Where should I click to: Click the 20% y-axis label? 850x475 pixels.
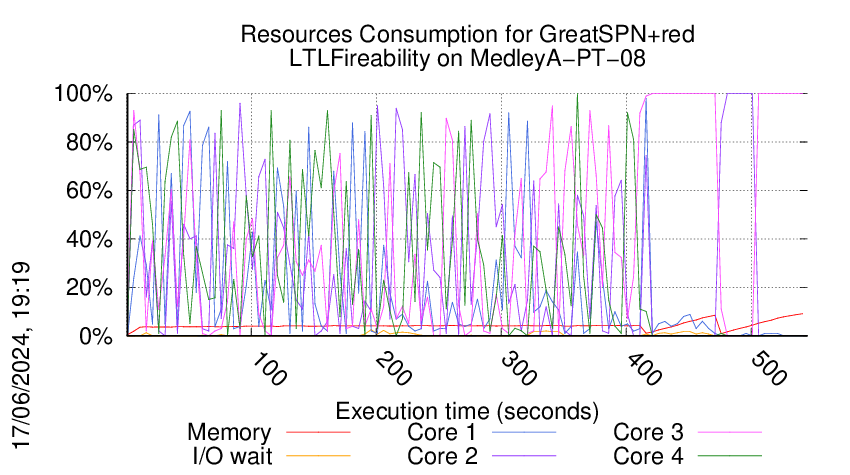click(x=89, y=287)
